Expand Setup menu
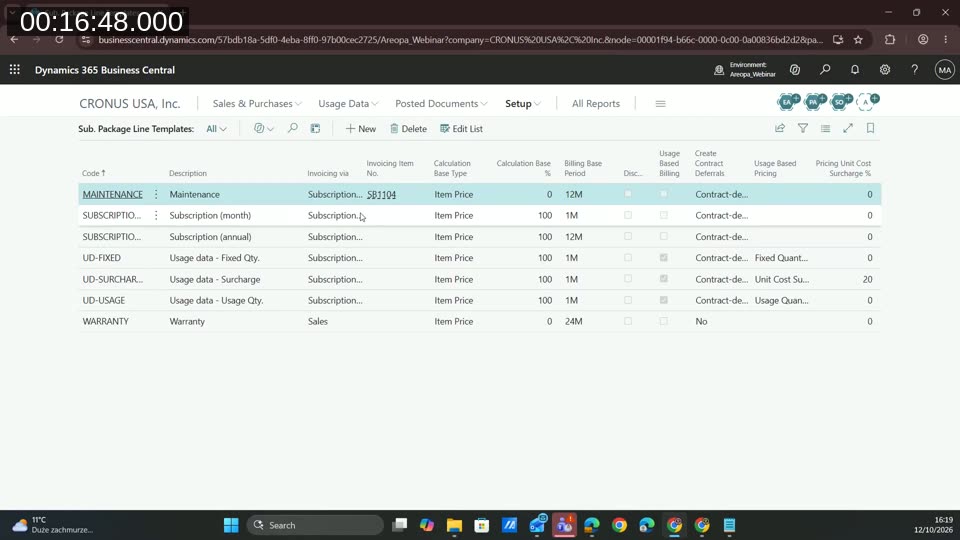 coord(522,103)
